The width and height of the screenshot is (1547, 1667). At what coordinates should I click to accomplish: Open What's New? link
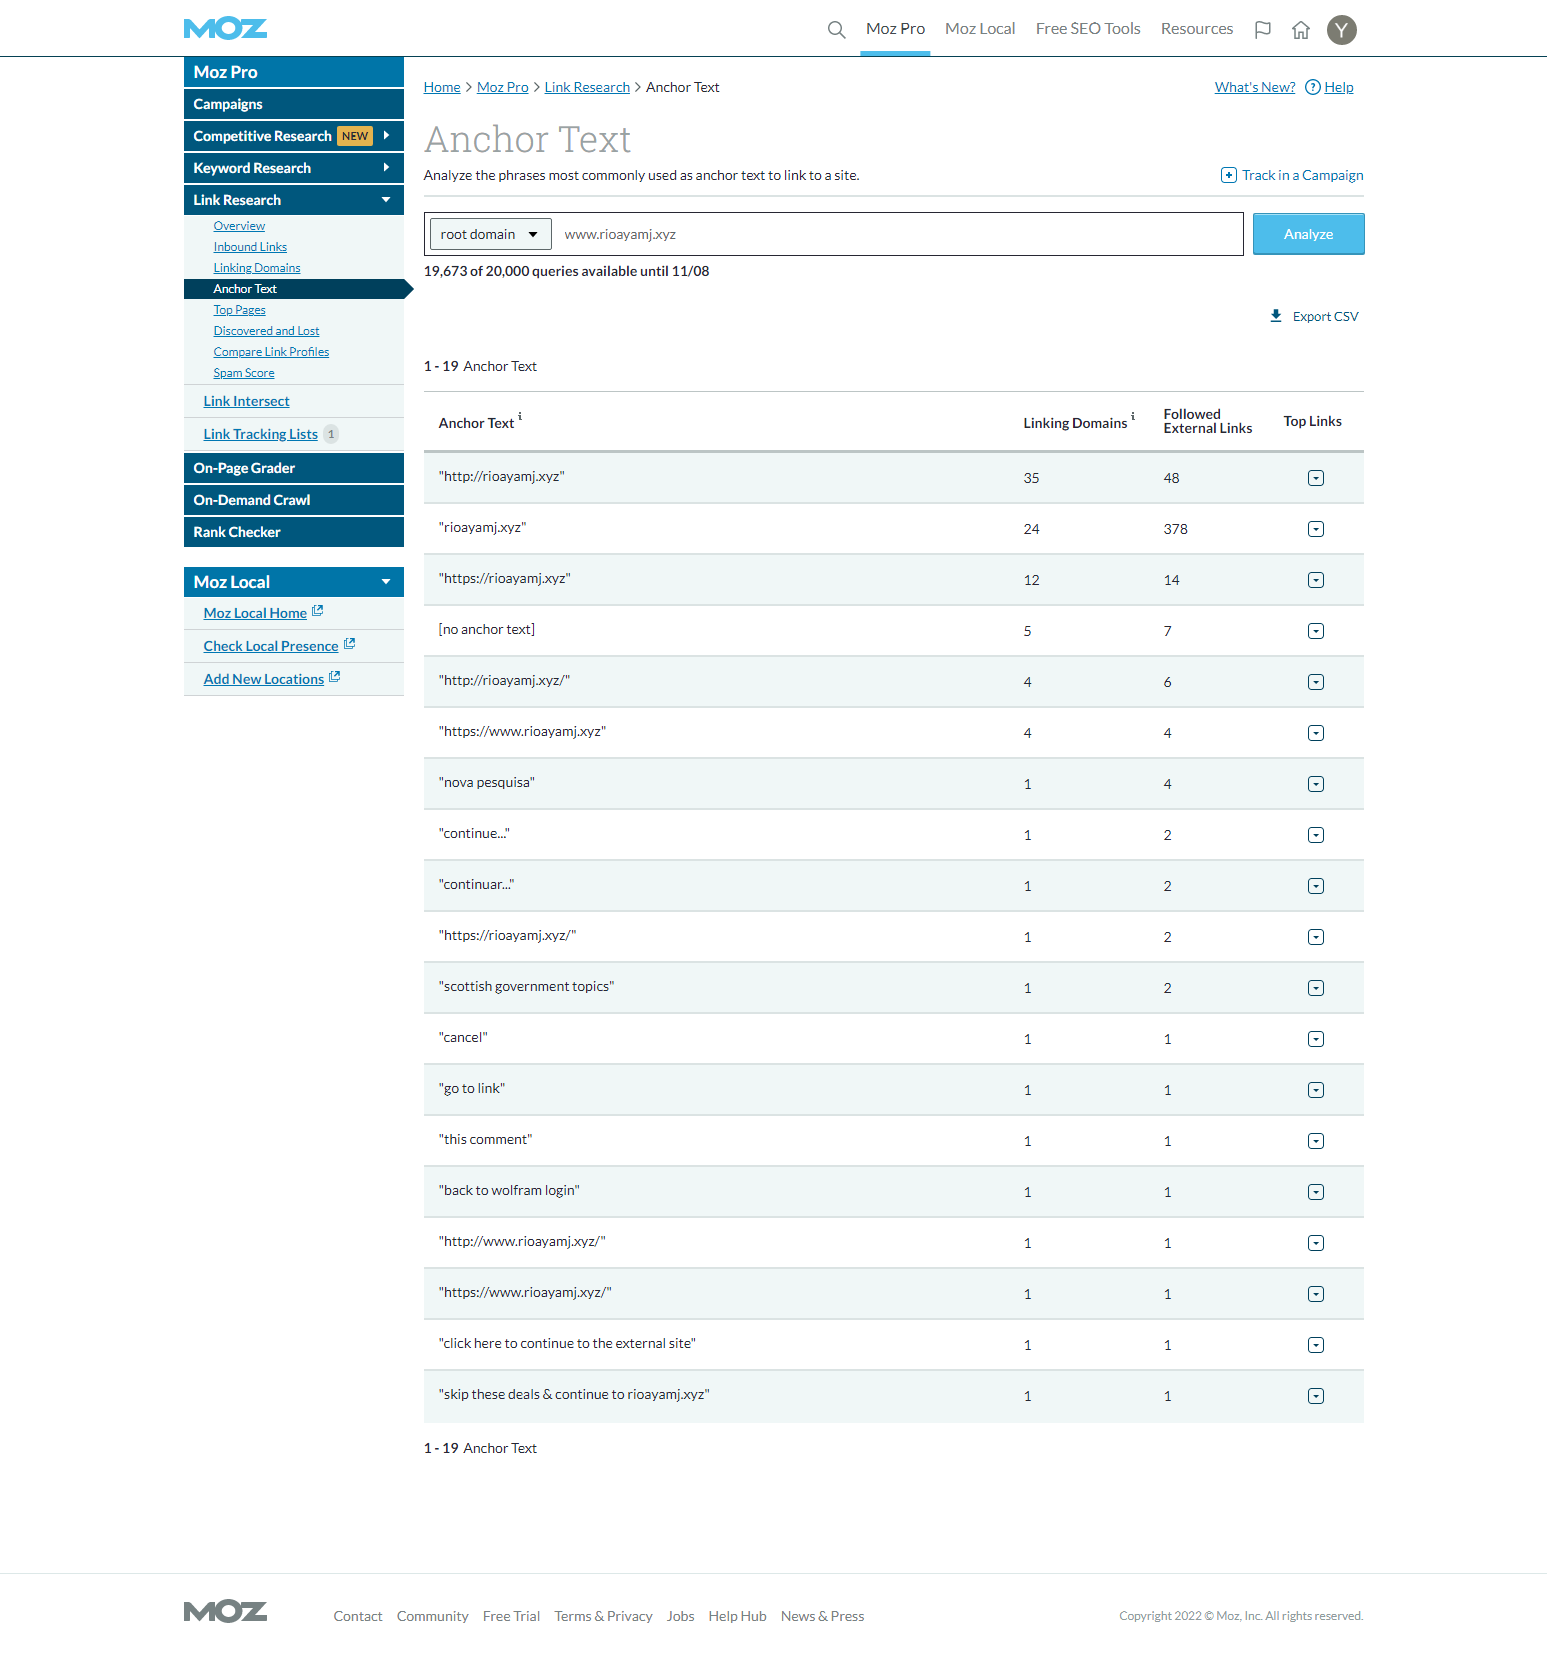[x=1255, y=87]
